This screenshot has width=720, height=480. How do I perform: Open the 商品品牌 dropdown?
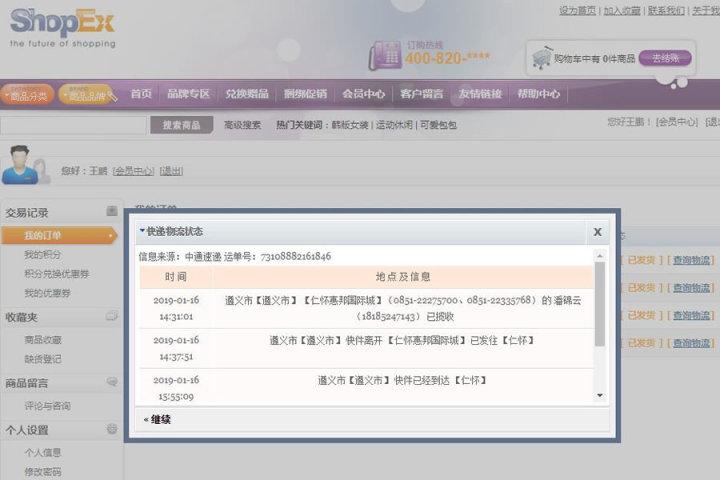[86, 95]
